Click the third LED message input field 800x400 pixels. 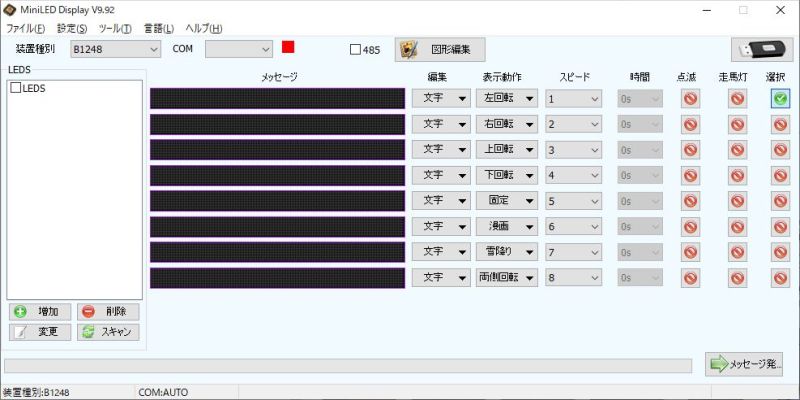277,149
